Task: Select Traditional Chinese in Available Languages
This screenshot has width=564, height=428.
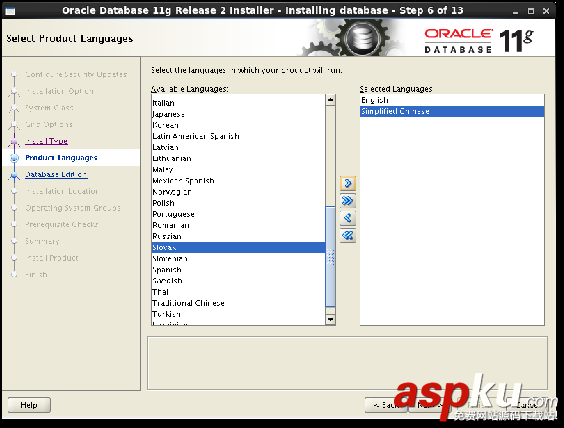Action: [238, 303]
